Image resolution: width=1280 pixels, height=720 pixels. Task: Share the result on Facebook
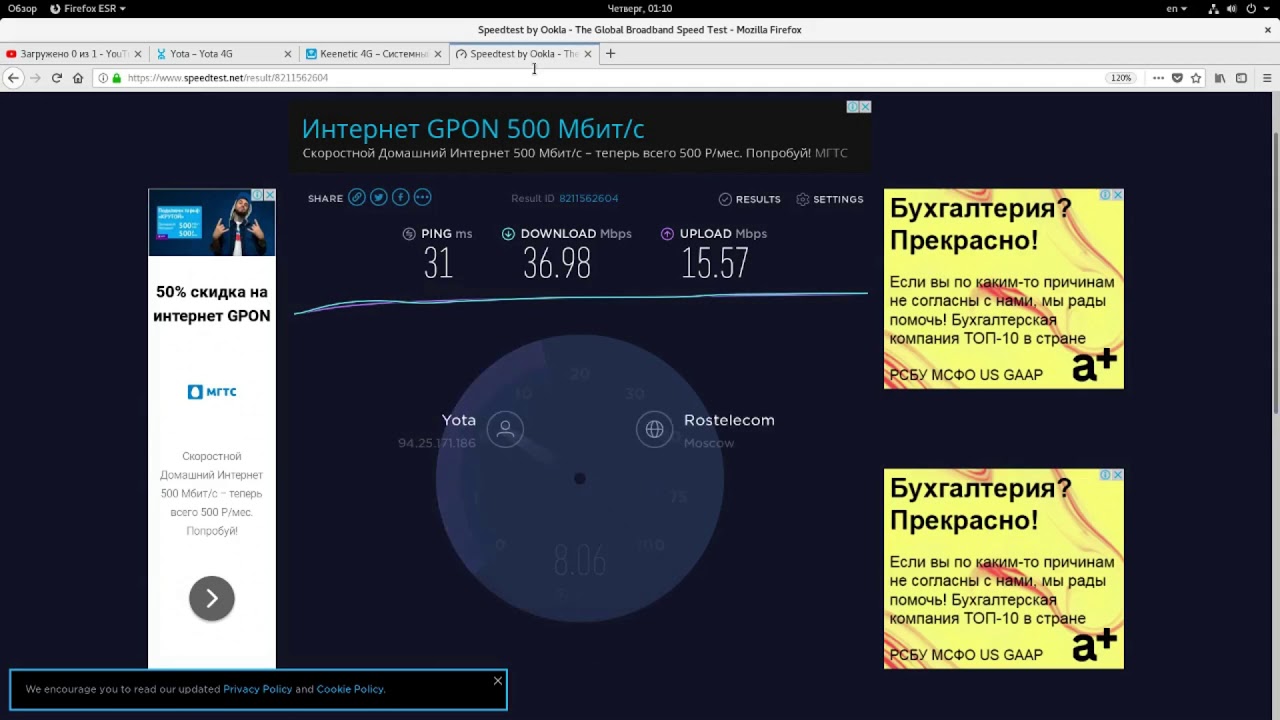pos(400,197)
